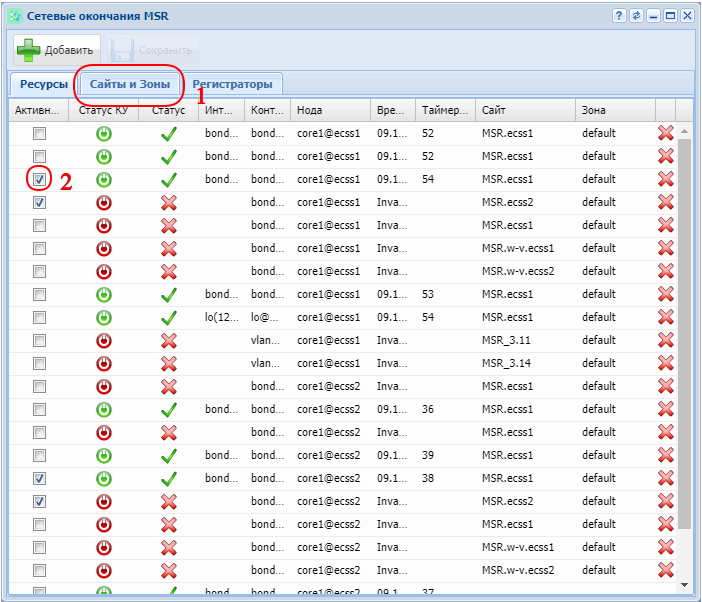Uncheck the active box in timer 38 row
The image size is (702, 602).
tap(40, 478)
